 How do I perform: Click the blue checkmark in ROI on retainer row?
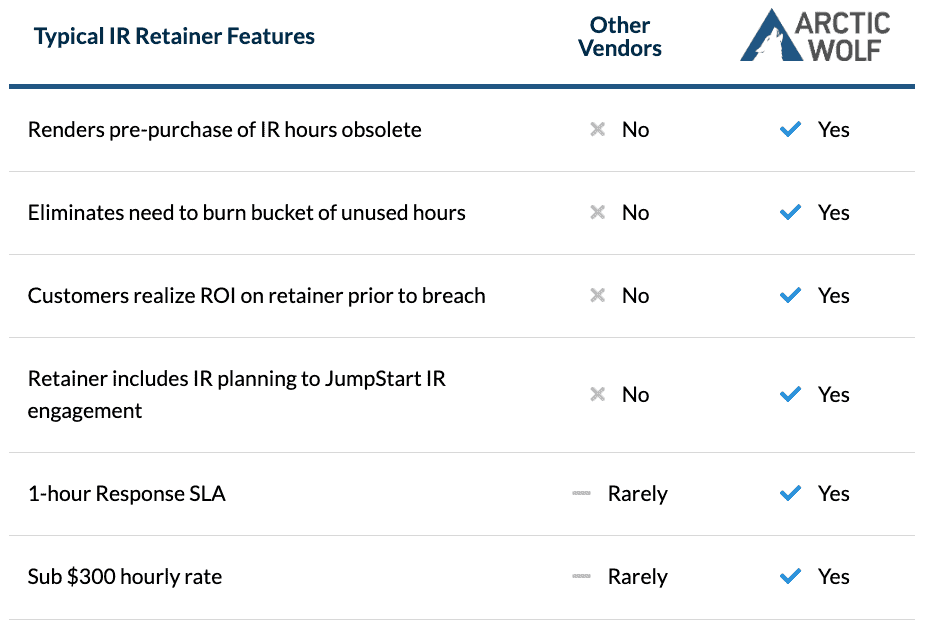790,295
